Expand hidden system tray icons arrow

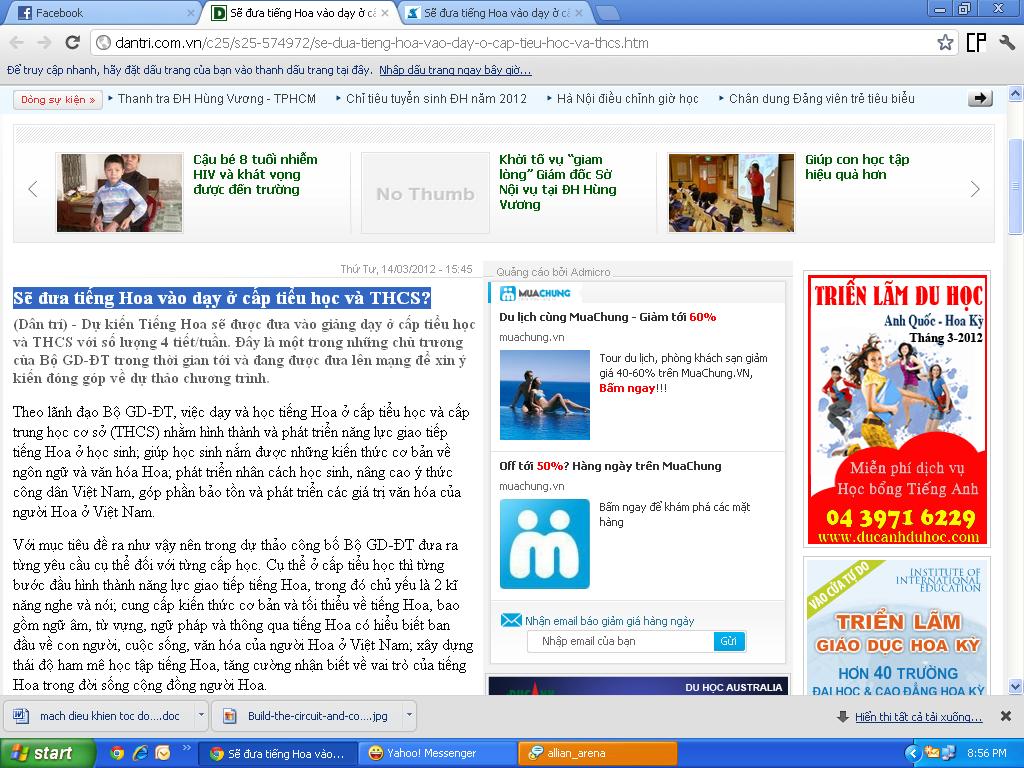912,753
